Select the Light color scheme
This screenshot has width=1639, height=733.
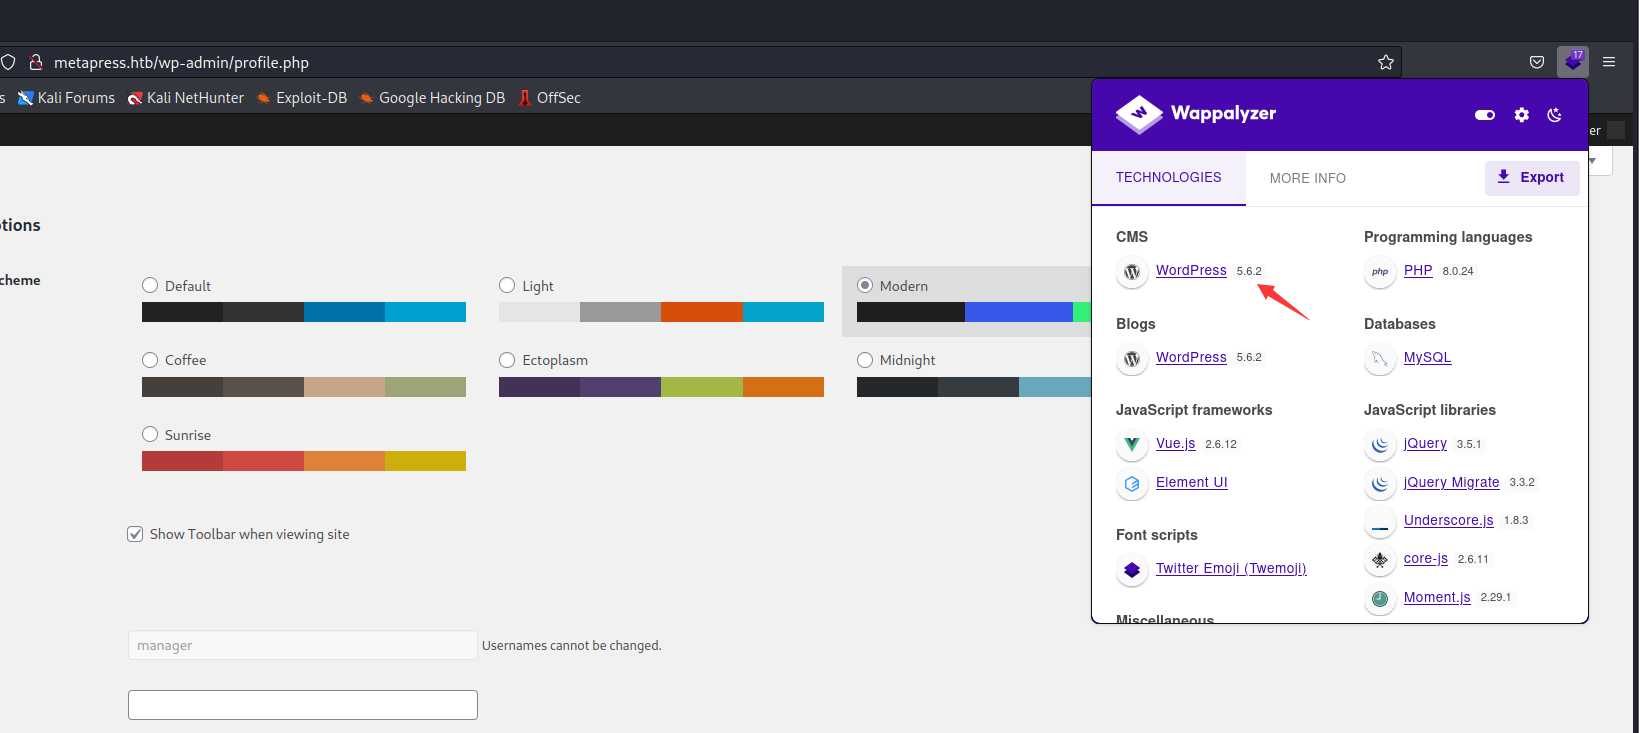(x=507, y=285)
